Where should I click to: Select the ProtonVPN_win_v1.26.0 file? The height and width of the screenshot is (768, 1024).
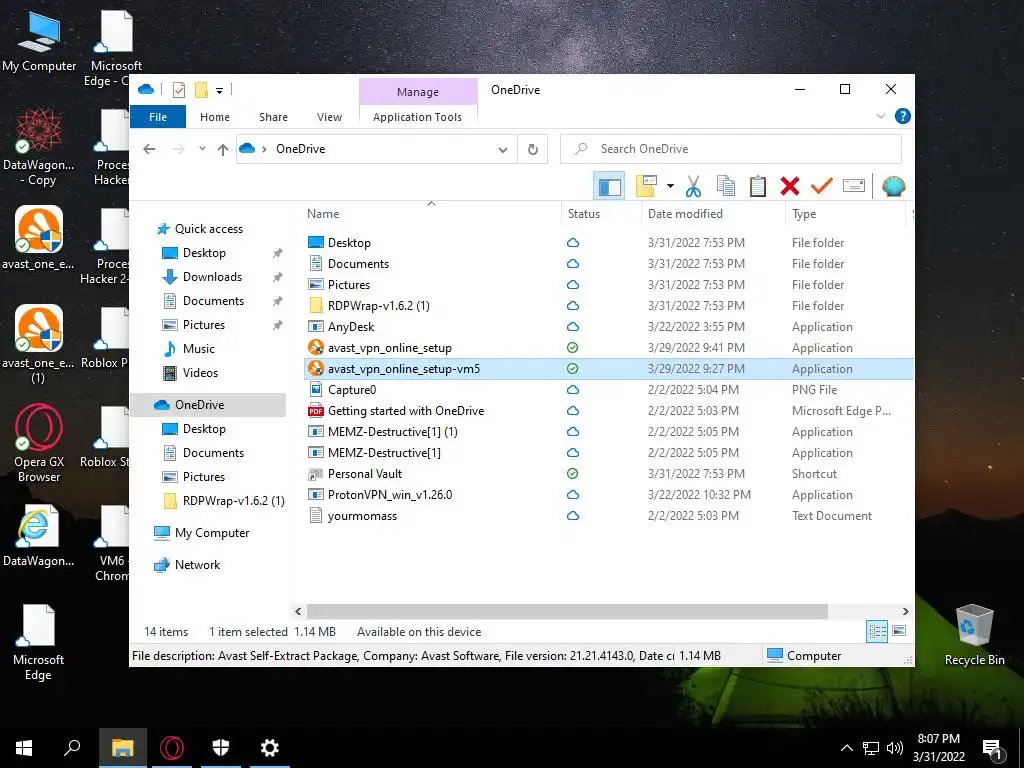(x=390, y=494)
